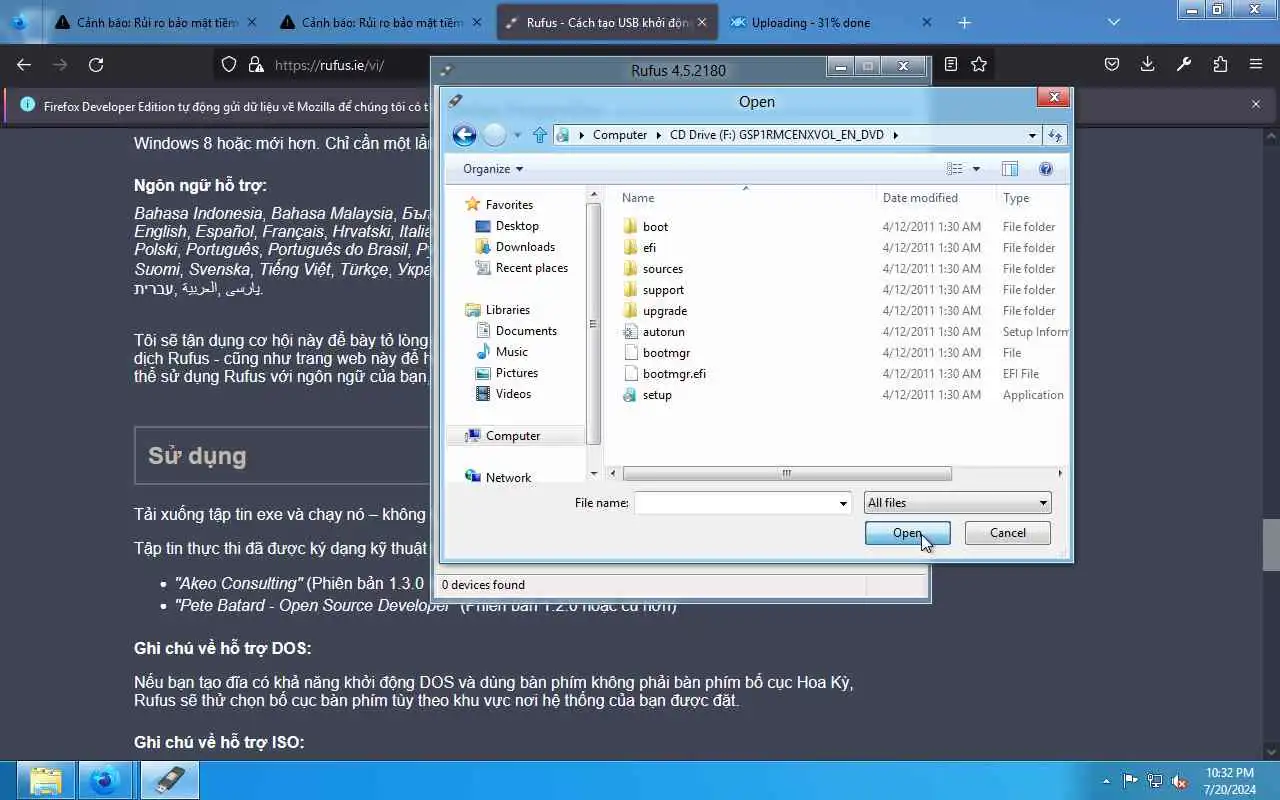The image size is (1280, 800).
Task: Open the view options dropdown arrow
Action: pyautogui.click(x=976, y=169)
